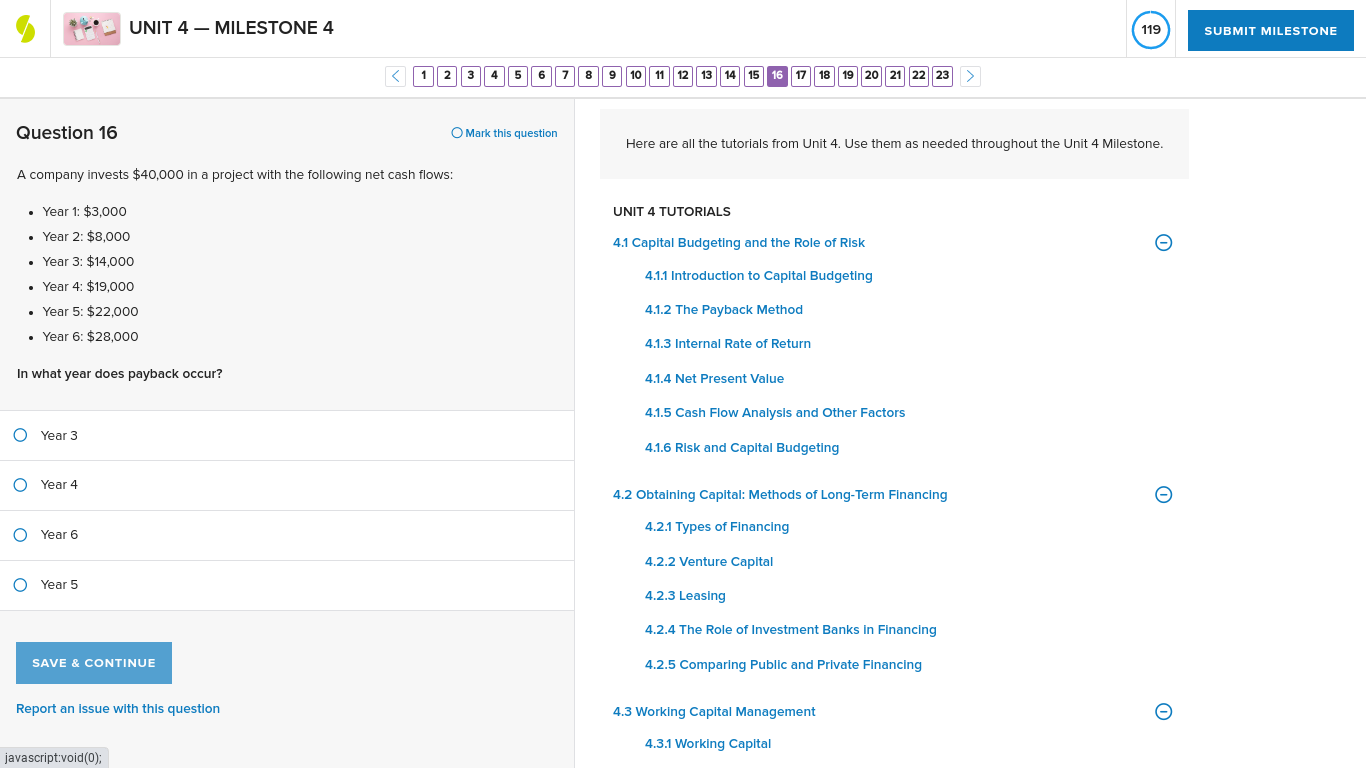Click the next page arrow

(x=969, y=75)
